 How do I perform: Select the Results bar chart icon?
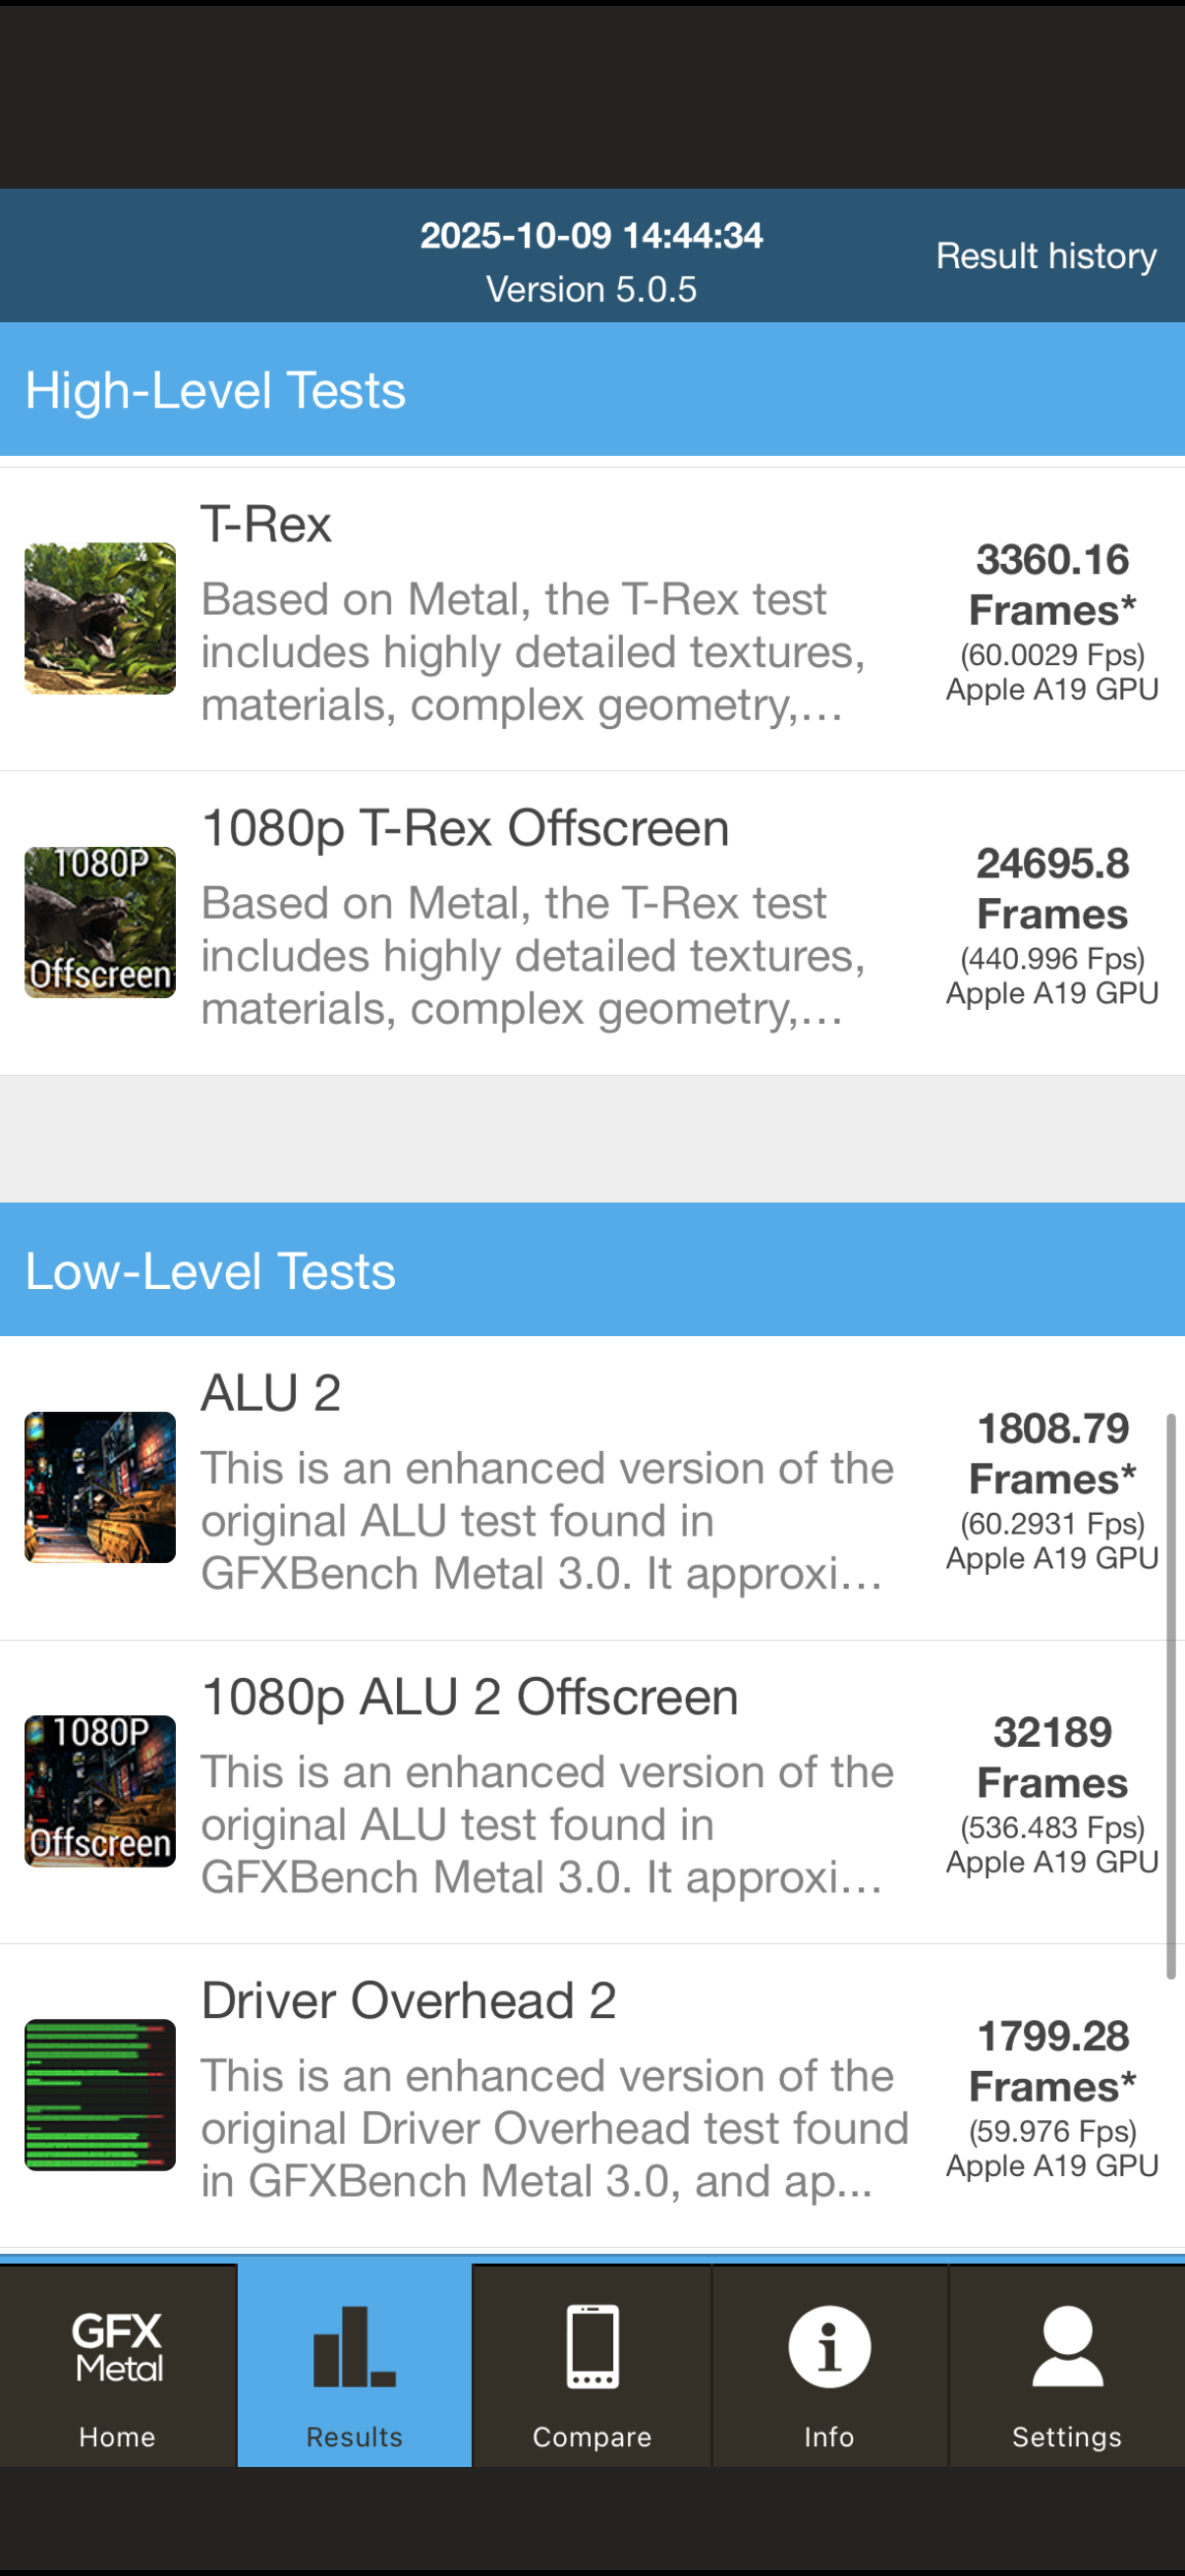[354, 2346]
